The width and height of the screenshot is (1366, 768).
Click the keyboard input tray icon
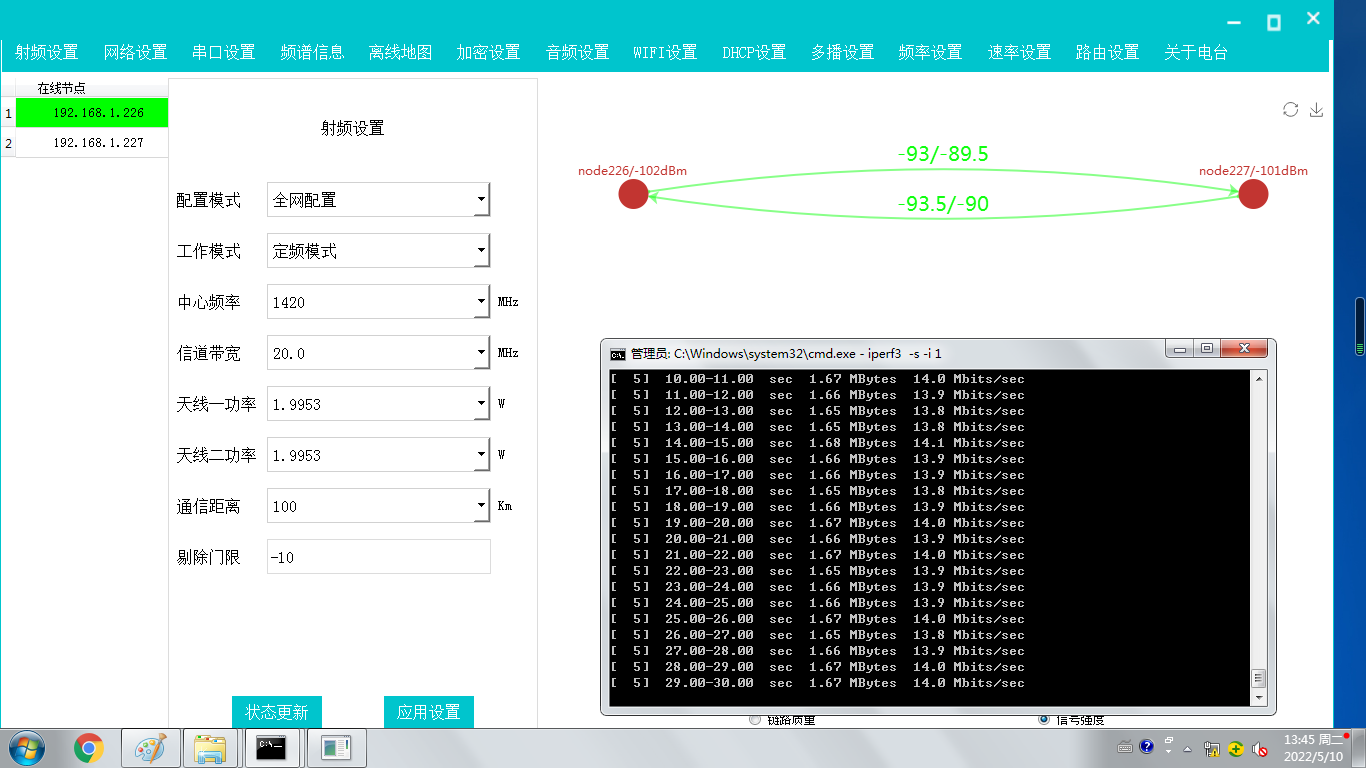pos(1125,747)
